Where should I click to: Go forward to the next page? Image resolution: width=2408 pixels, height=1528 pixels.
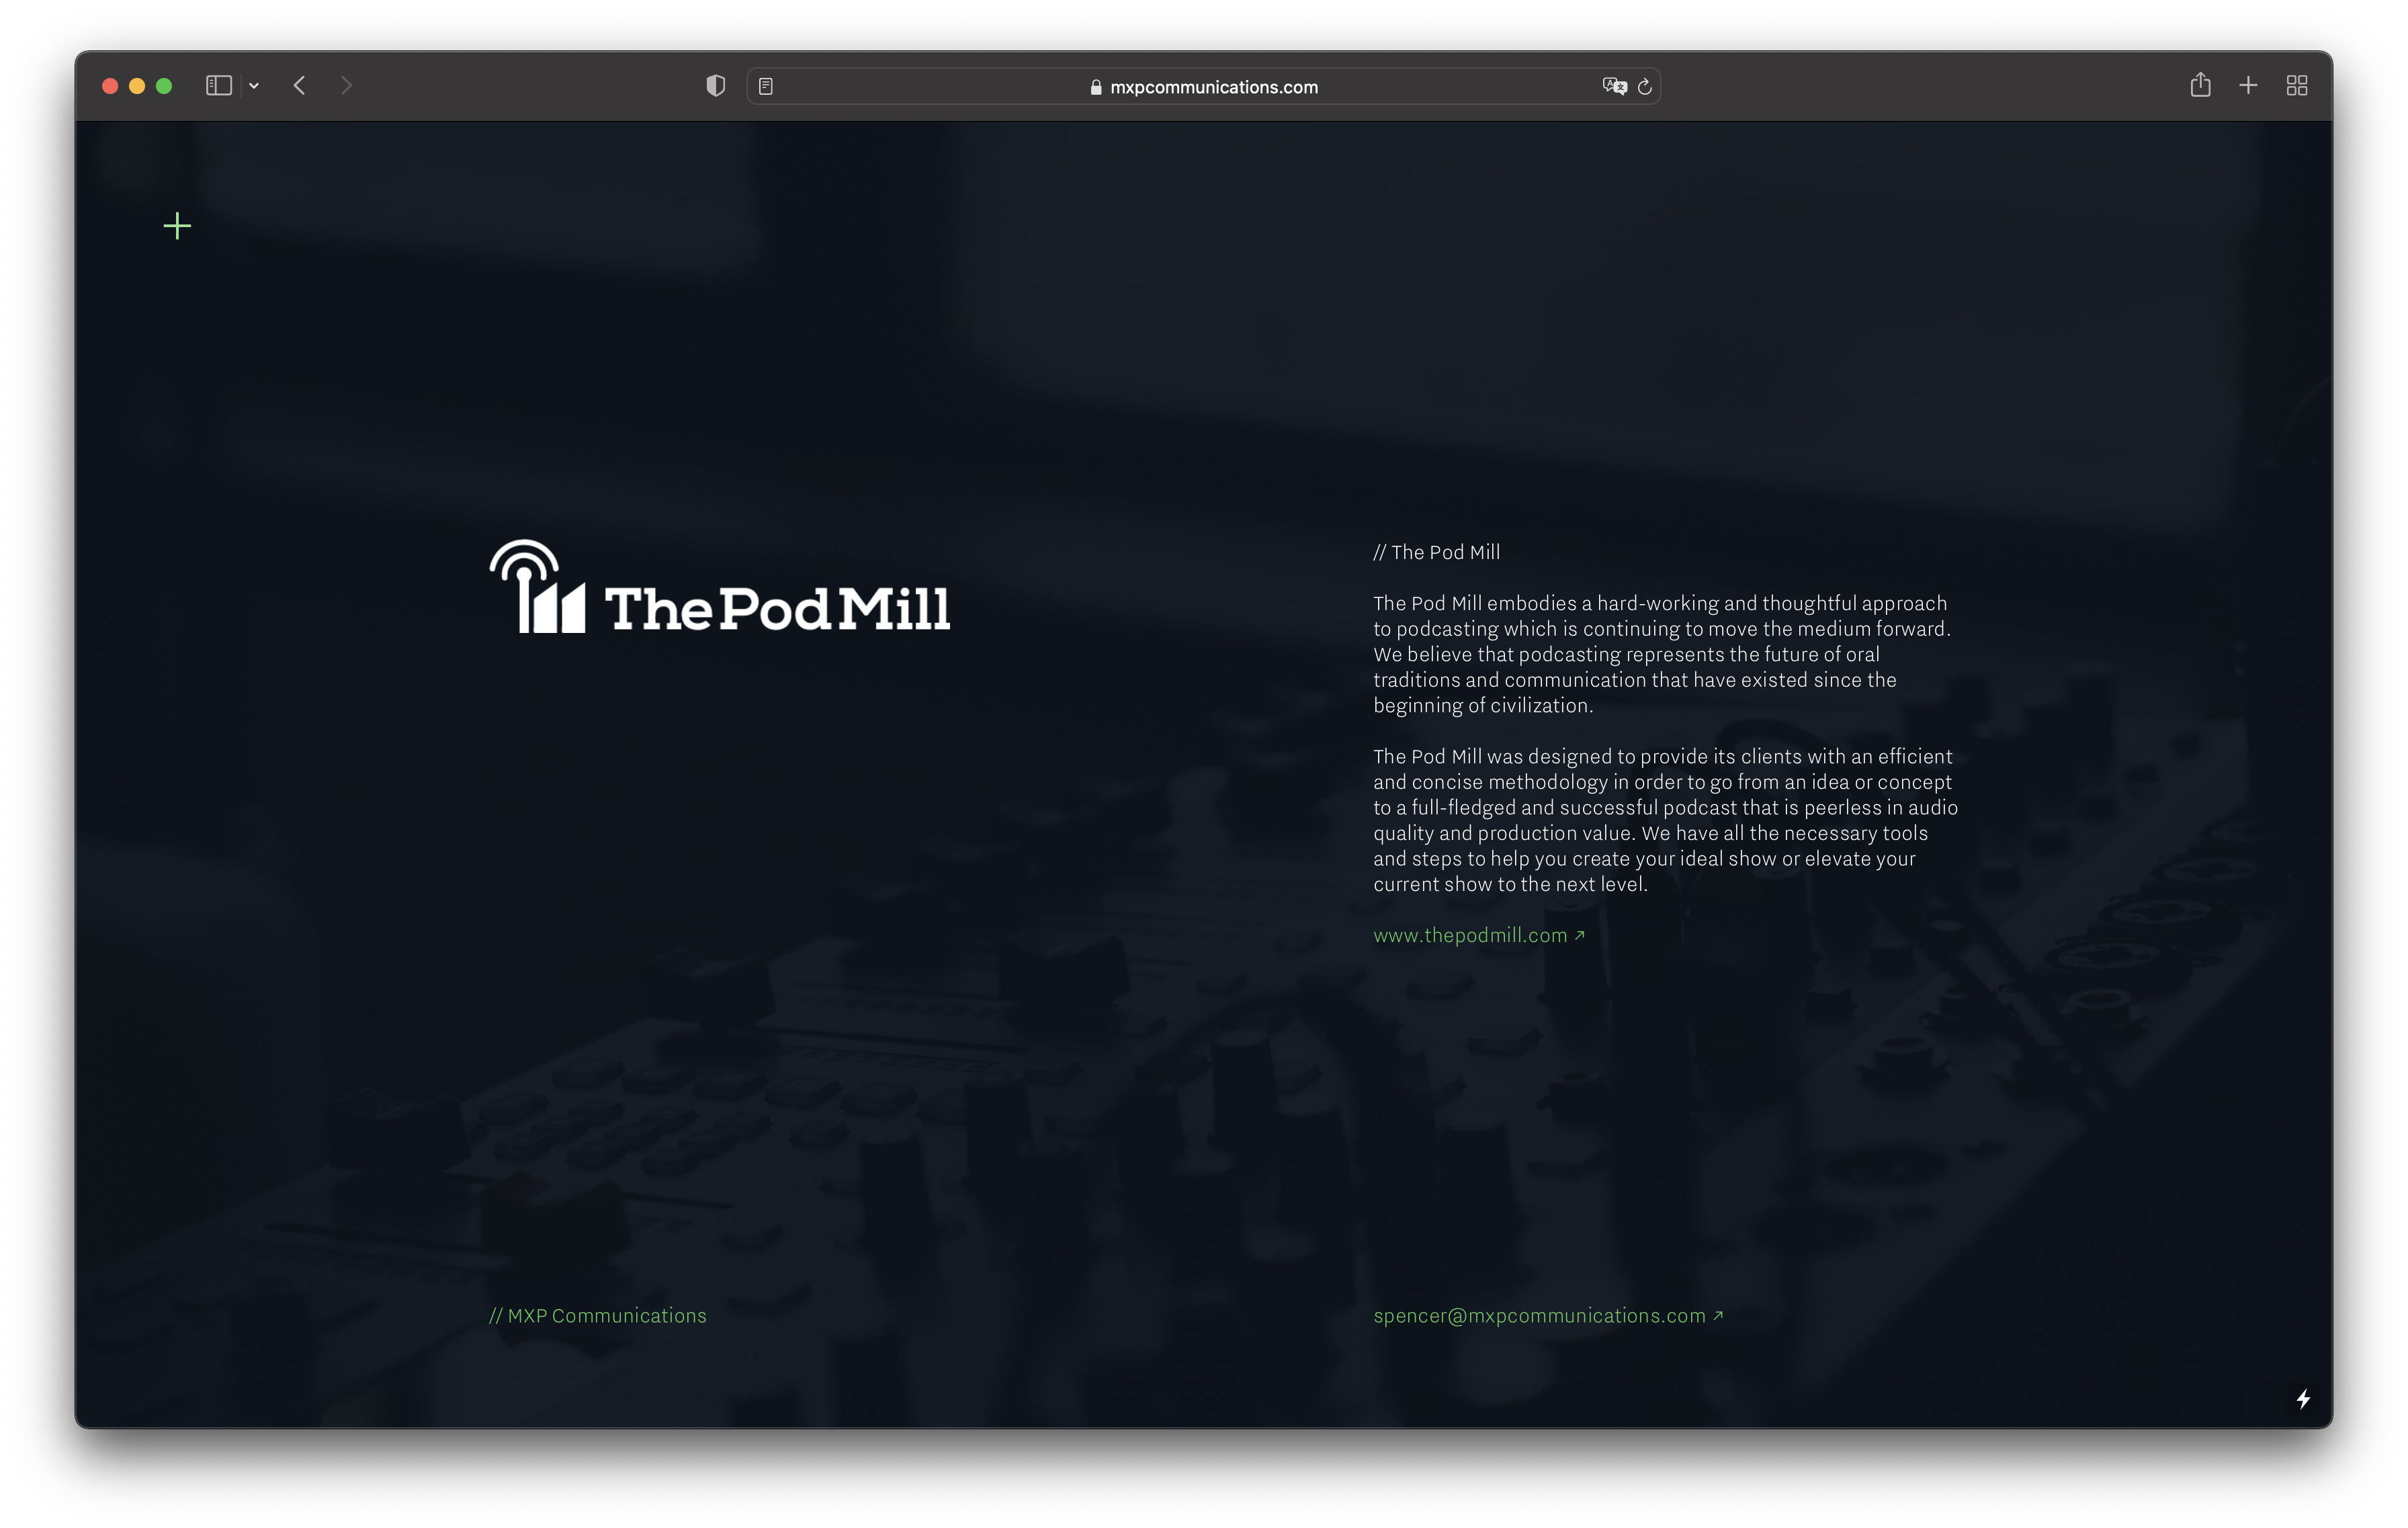click(346, 86)
